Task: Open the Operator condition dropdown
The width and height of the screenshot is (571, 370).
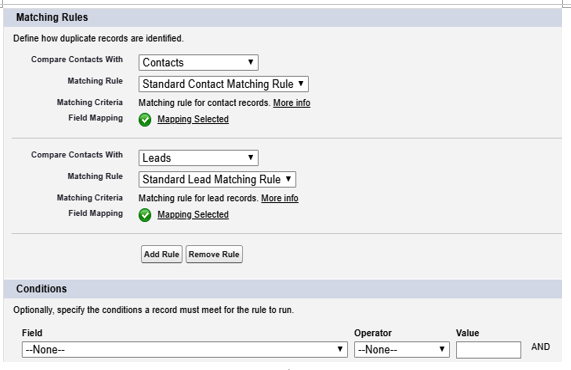Action: click(402, 350)
